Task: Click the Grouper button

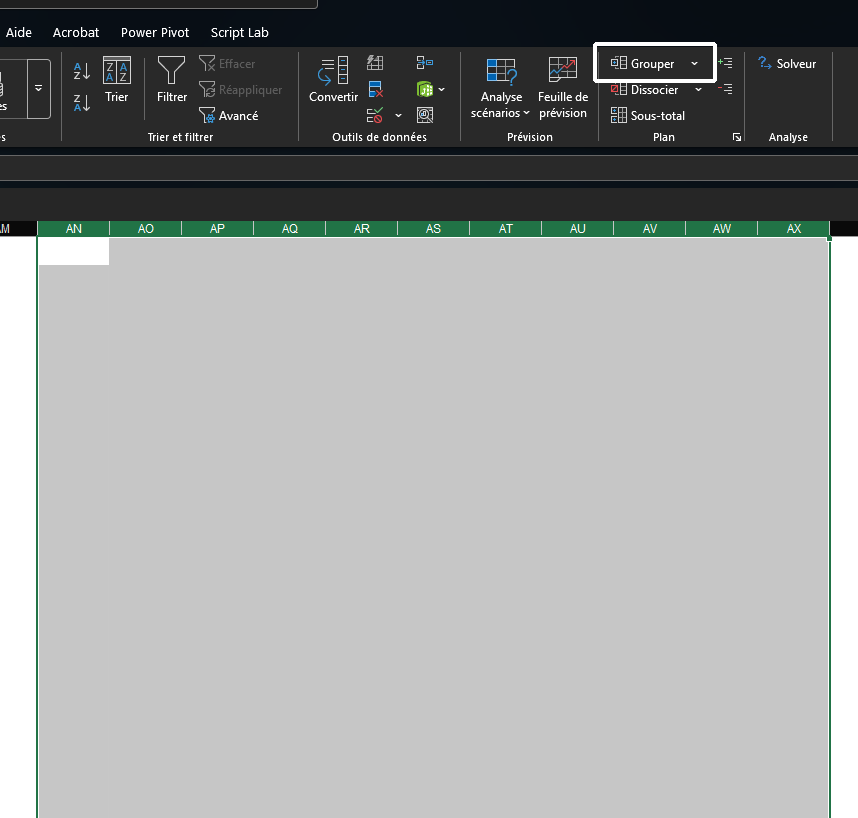Action: tap(643, 64)
